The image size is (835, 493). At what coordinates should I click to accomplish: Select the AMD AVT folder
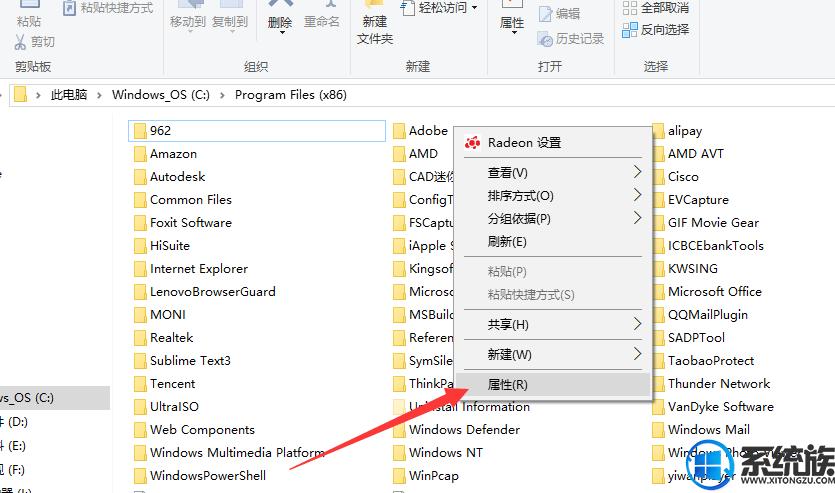point(688,154)
